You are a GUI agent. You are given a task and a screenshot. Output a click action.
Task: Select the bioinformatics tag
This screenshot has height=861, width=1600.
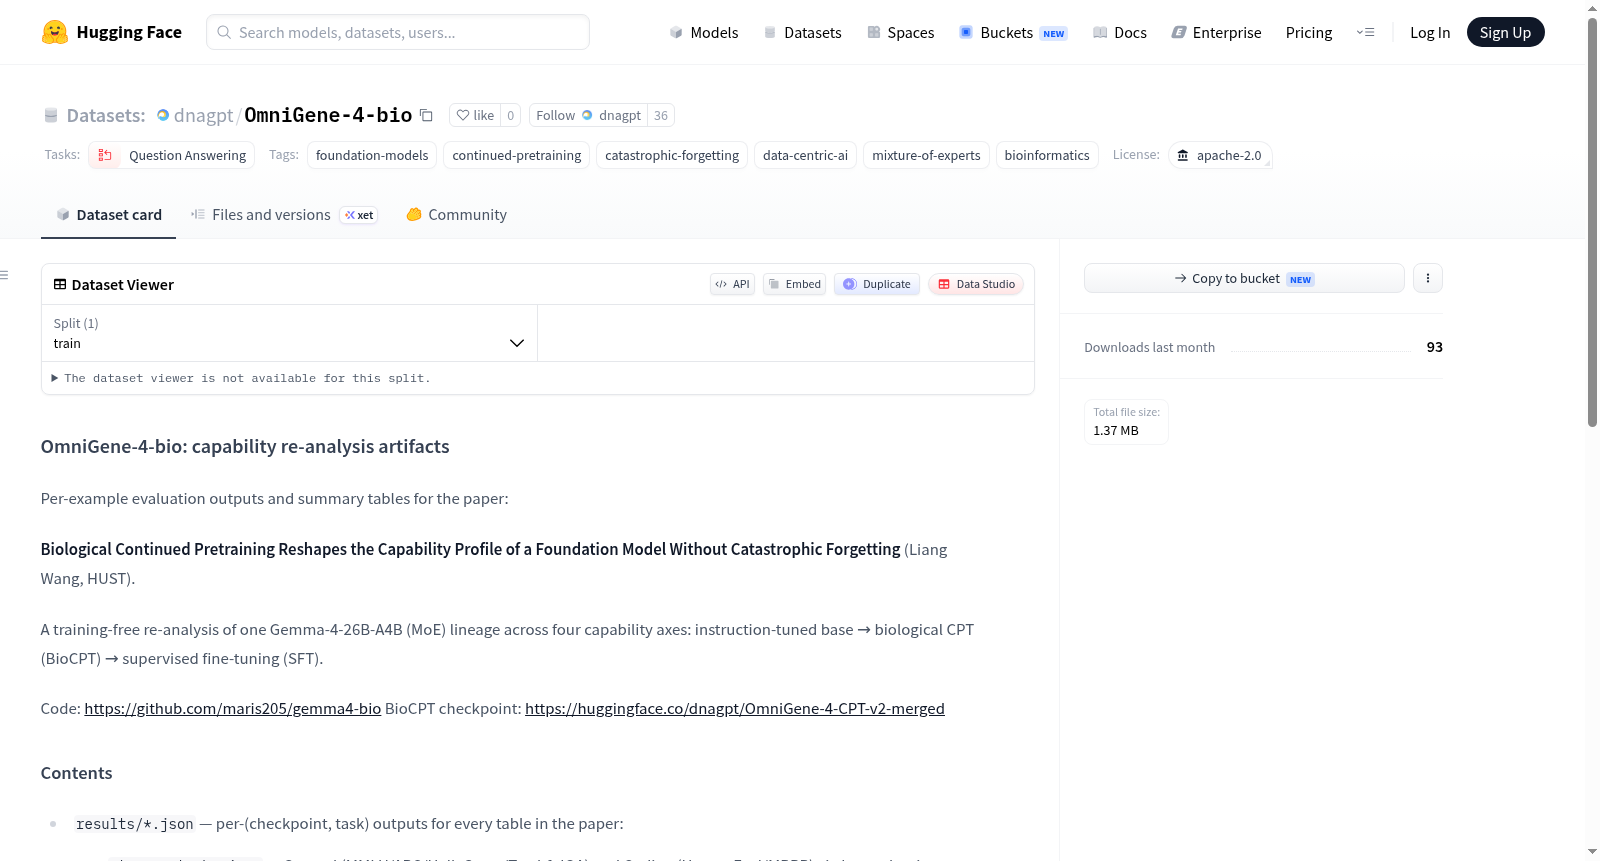tap(1047, 155)
